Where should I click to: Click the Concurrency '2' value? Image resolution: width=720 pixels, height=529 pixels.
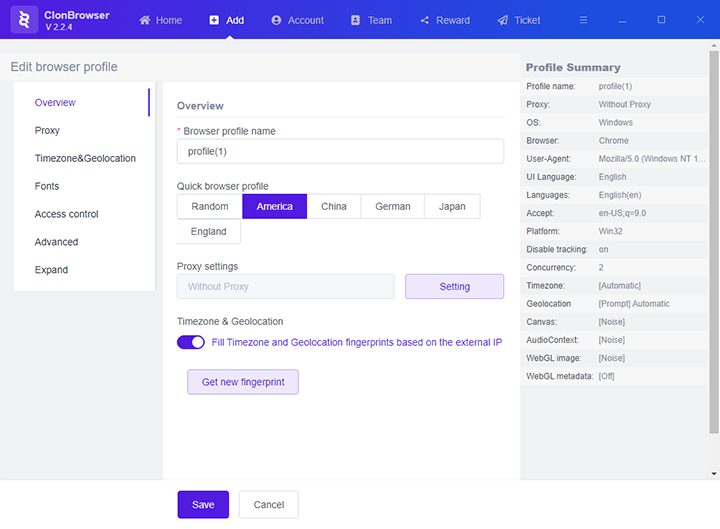click(601, 267)
